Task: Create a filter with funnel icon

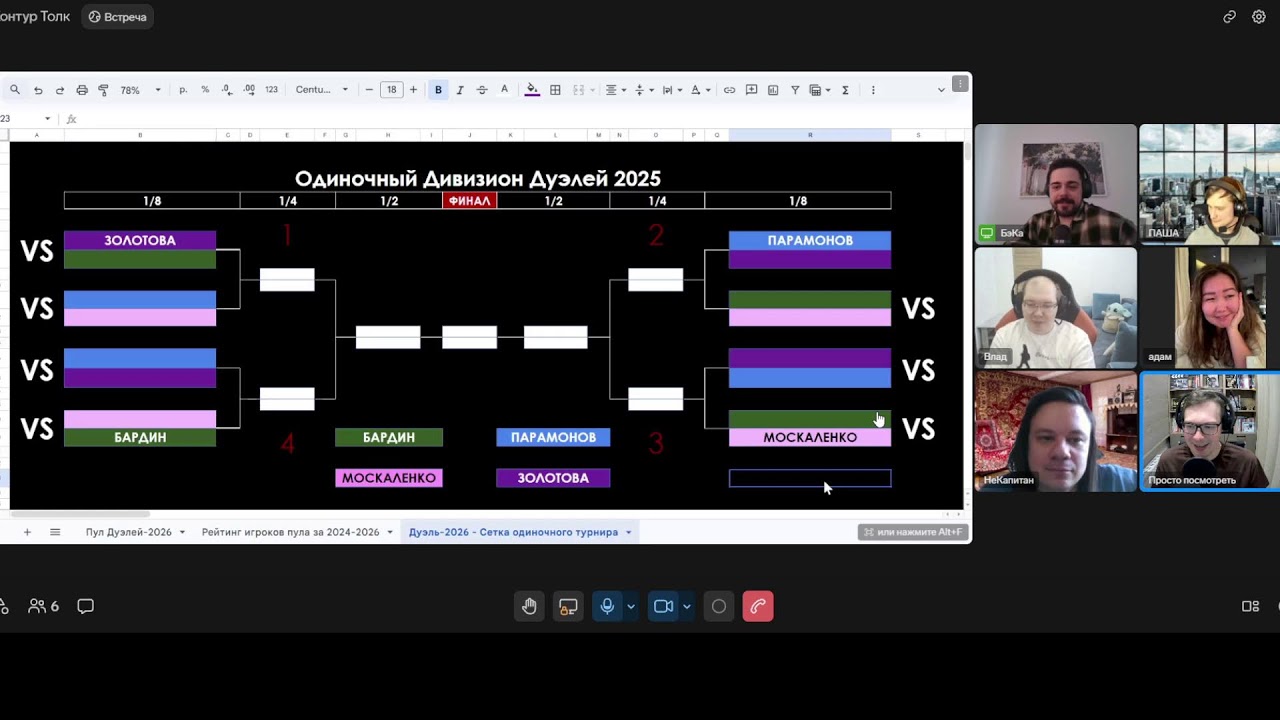Action: tap(795, 90)
